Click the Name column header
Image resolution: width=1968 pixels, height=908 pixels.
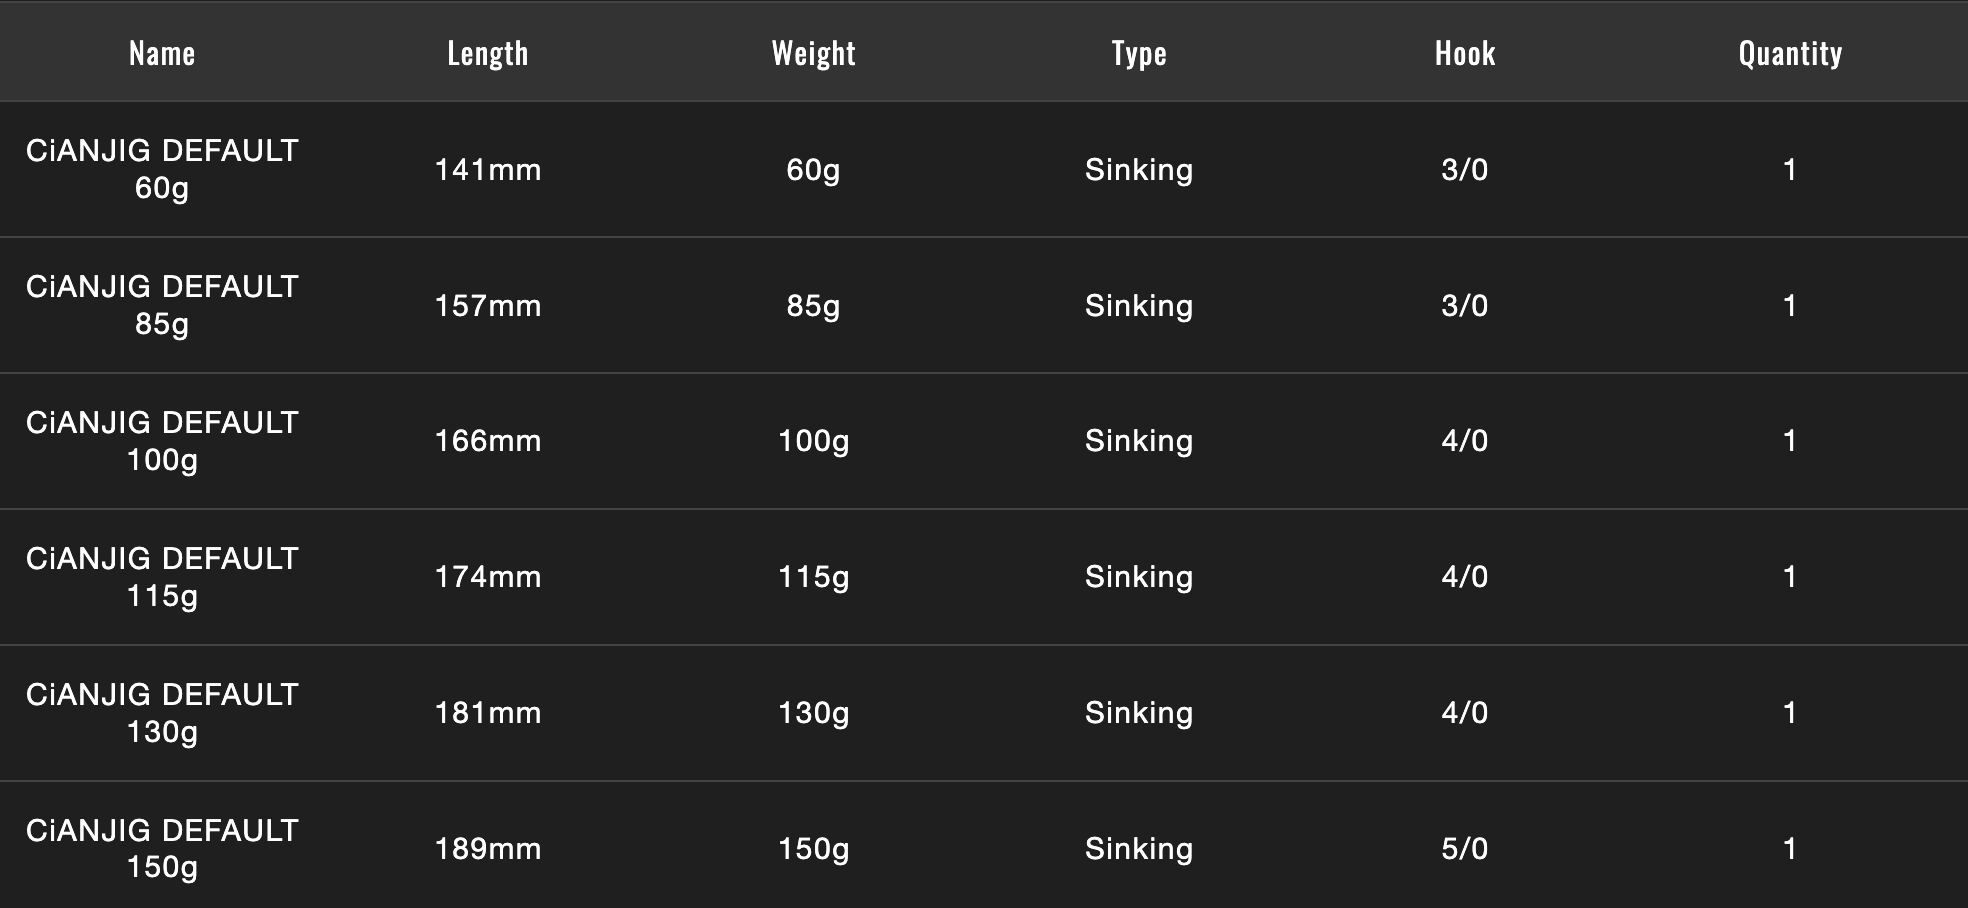click(x=162, y=53)
